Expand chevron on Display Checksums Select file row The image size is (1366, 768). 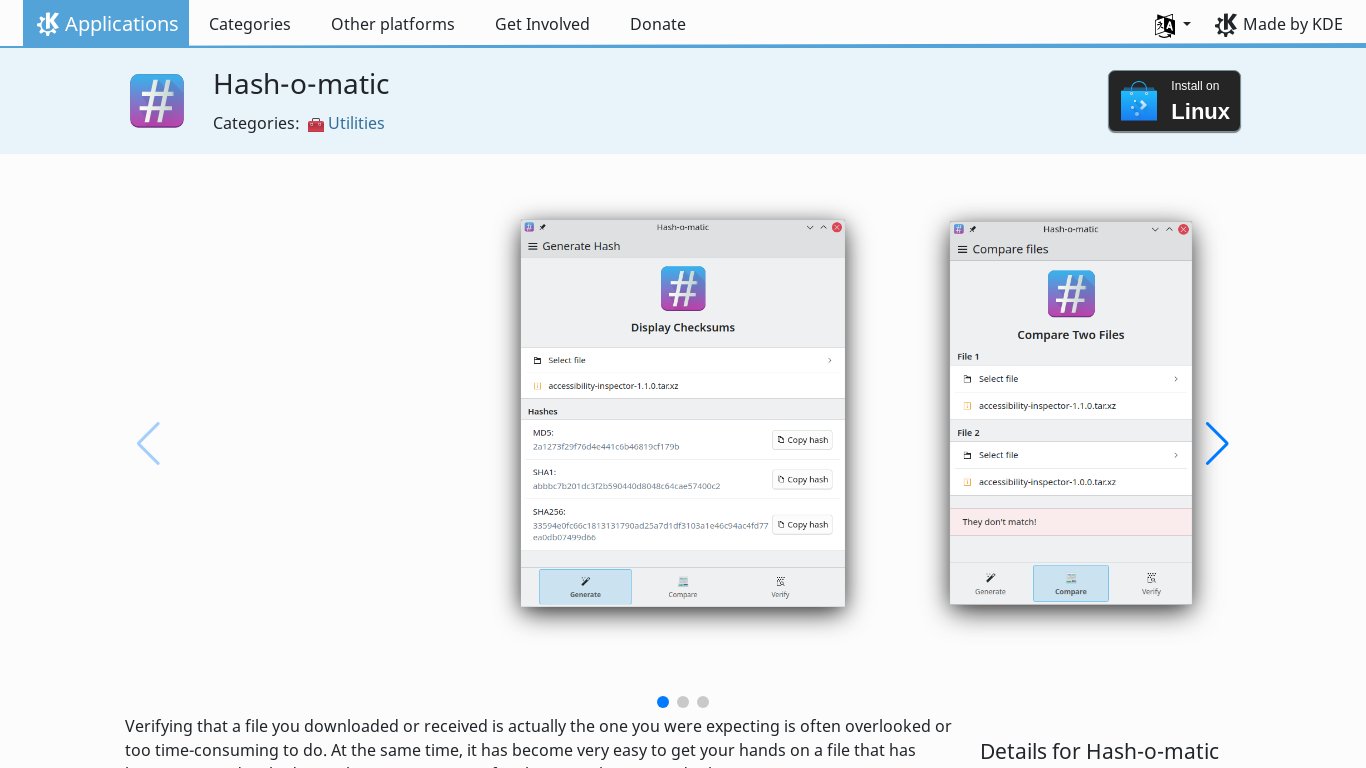[x=830, y=360]
